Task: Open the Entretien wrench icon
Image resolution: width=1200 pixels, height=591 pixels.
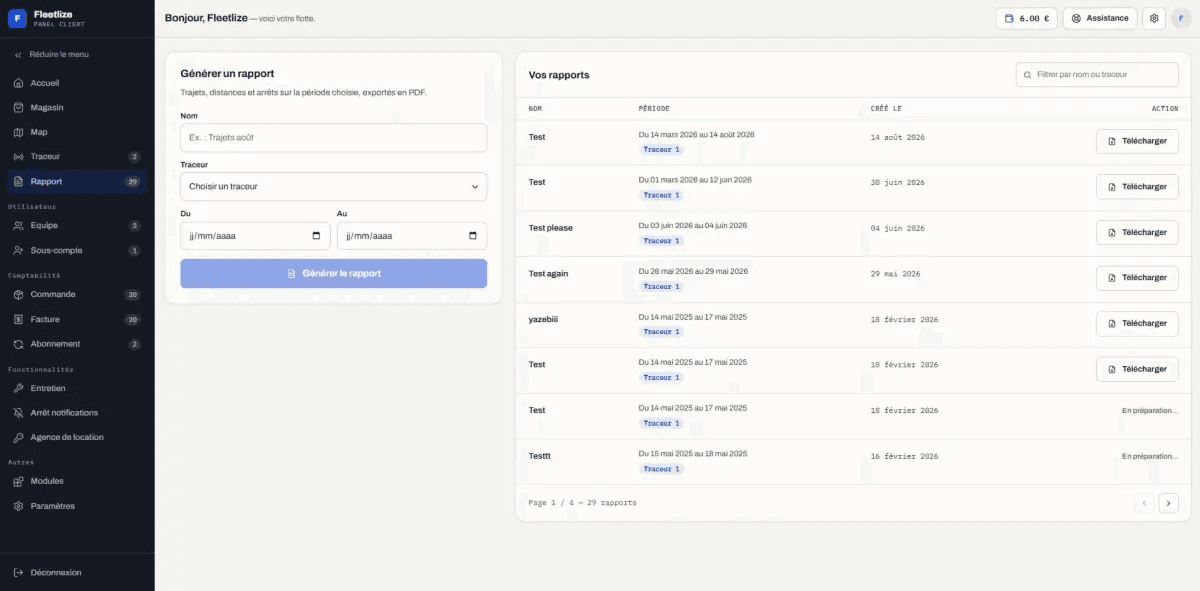Action: point(18,388)
